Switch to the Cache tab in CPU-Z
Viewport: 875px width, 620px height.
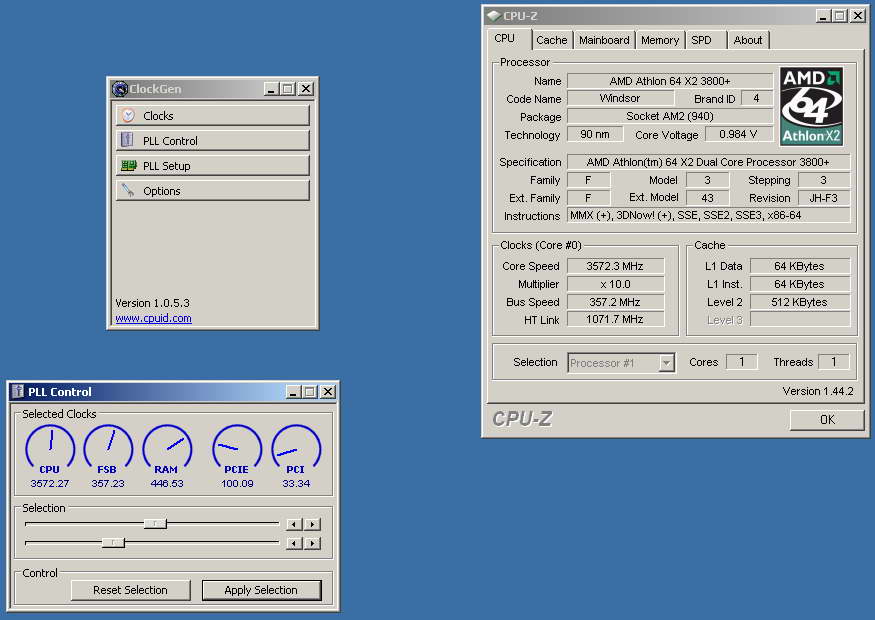tap(551, 40)
